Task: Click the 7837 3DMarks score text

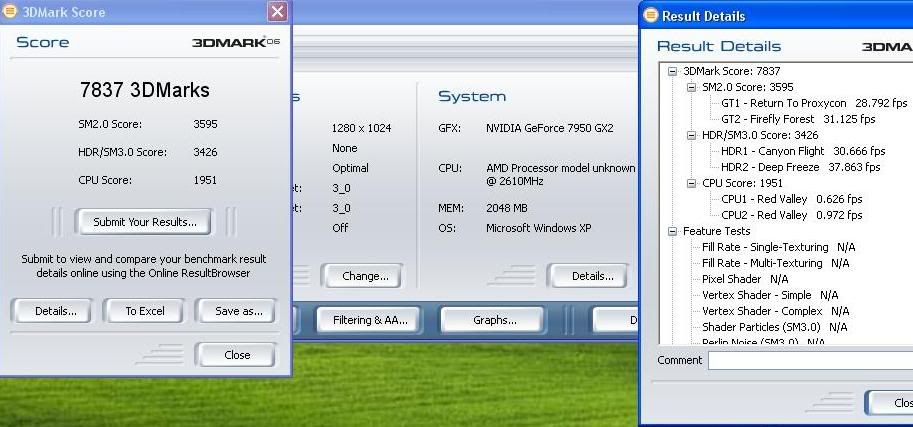Action: tap(144, 90)
